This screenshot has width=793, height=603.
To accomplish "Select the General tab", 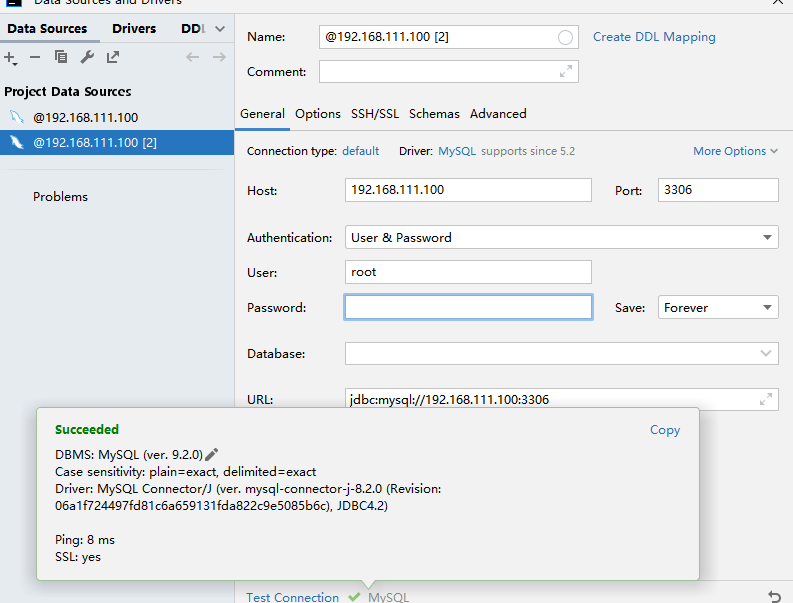I will pos(262,114).
